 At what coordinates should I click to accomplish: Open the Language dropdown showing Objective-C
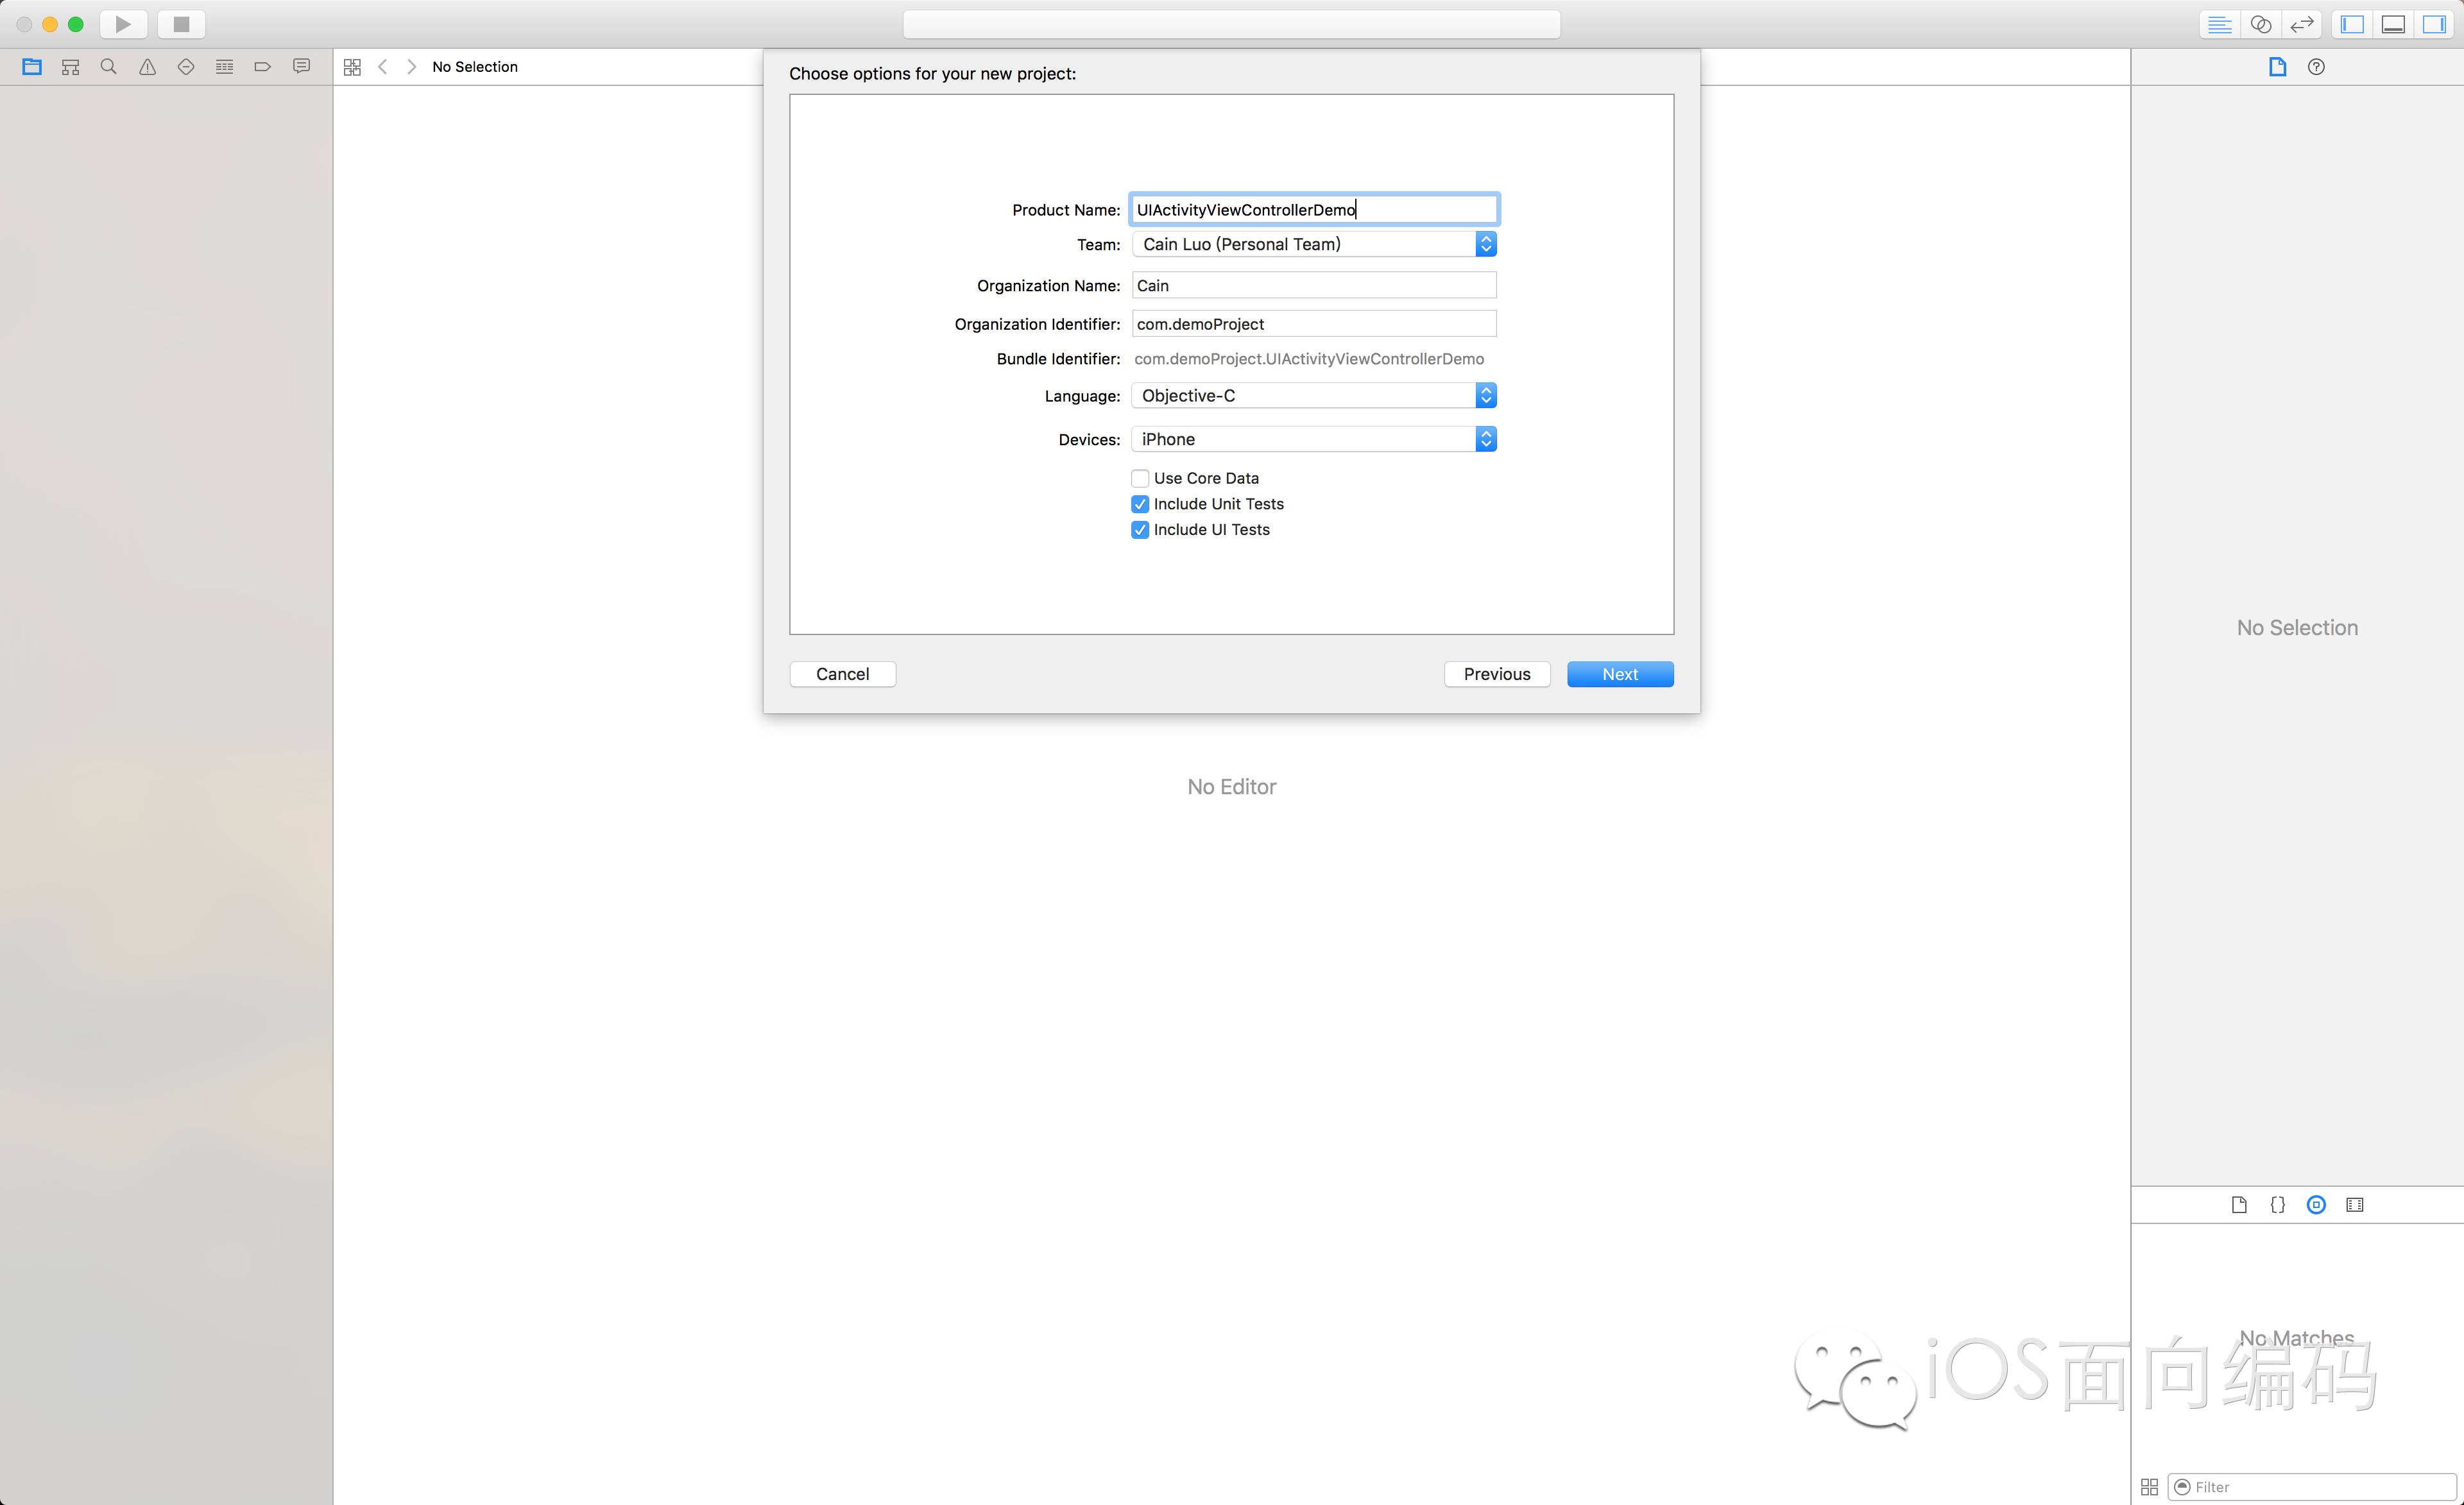(1313, 396)
